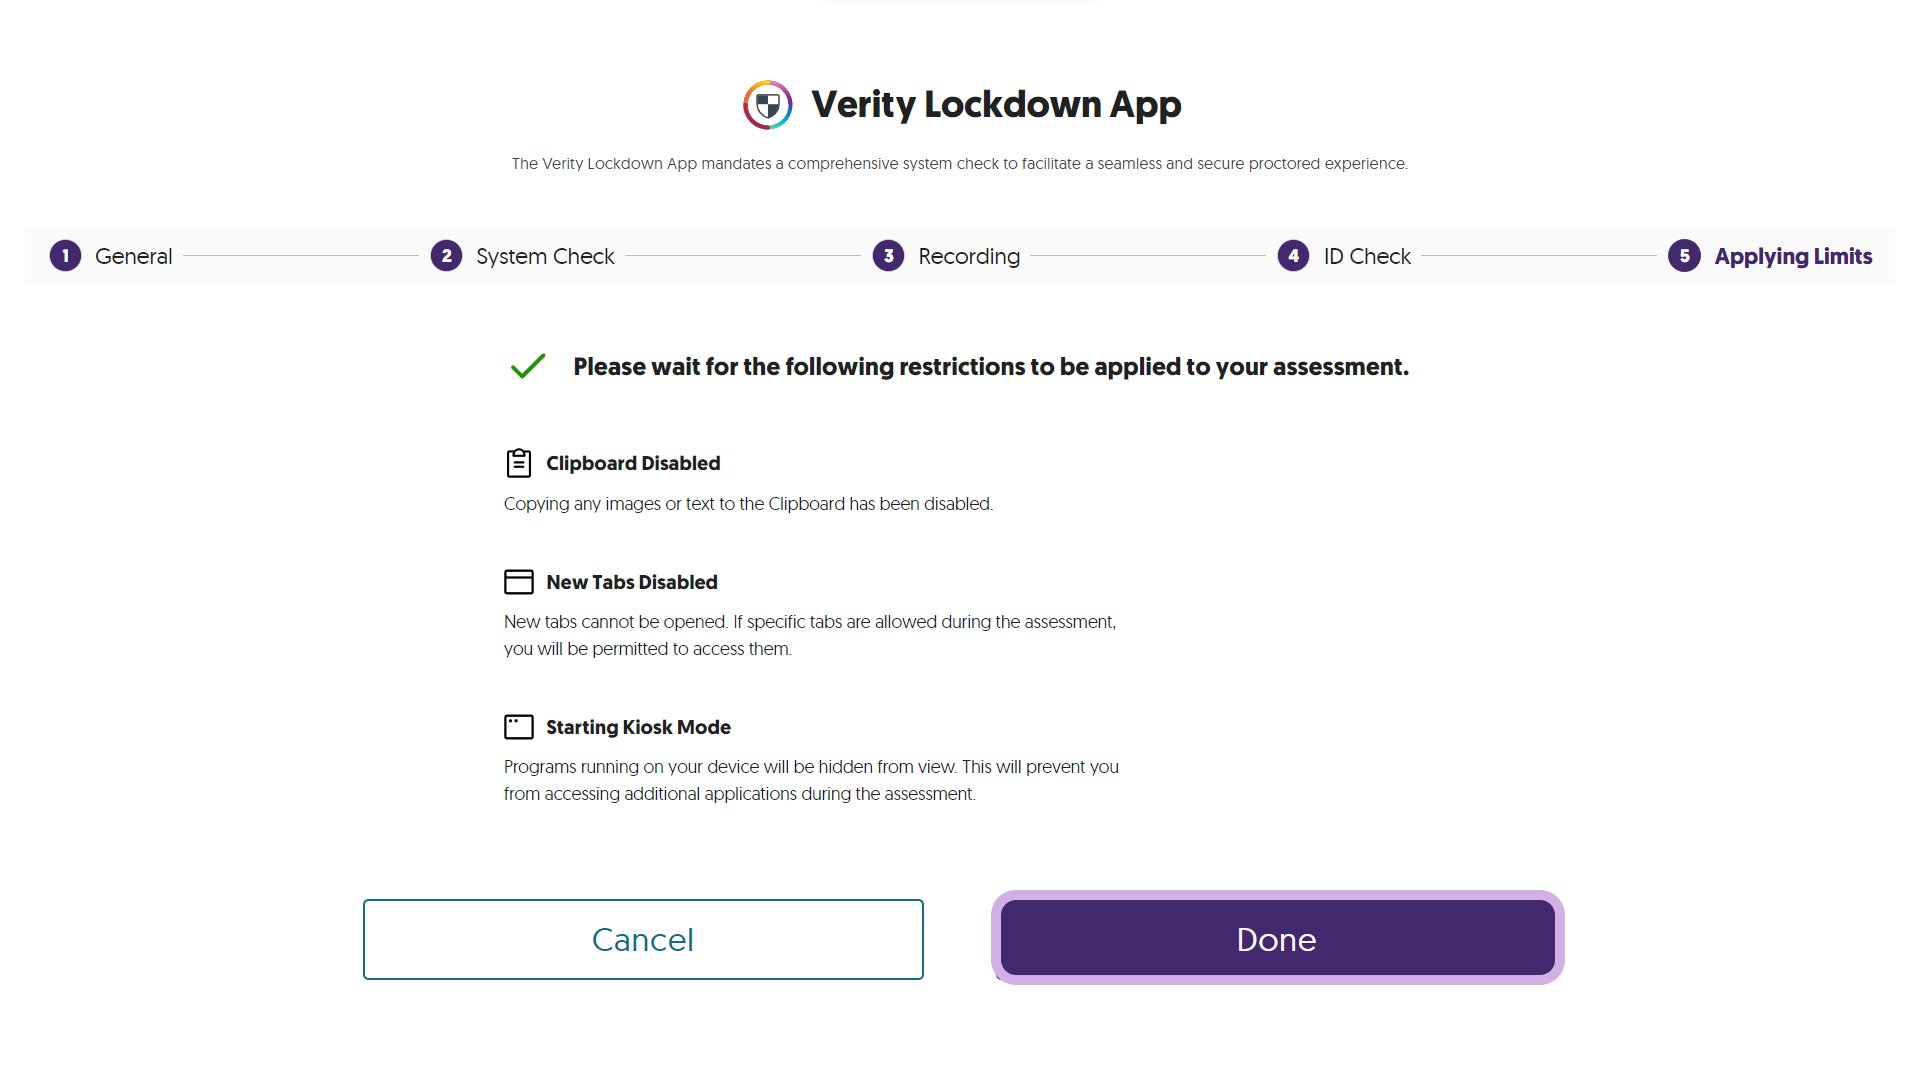Switch to the Recording step label
The height and width of the screenshot is (1080, 1920).
point(969,256)
